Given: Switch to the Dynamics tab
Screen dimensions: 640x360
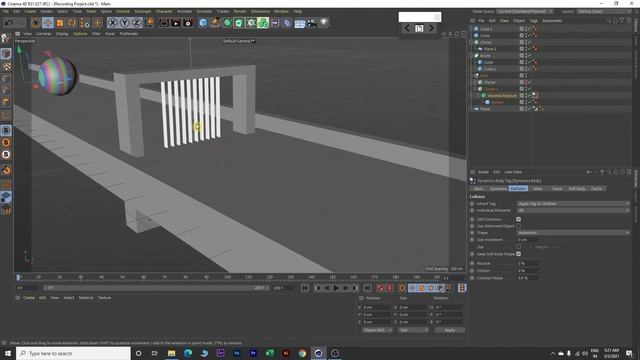Looking at the screenshot, I should 498,189.
